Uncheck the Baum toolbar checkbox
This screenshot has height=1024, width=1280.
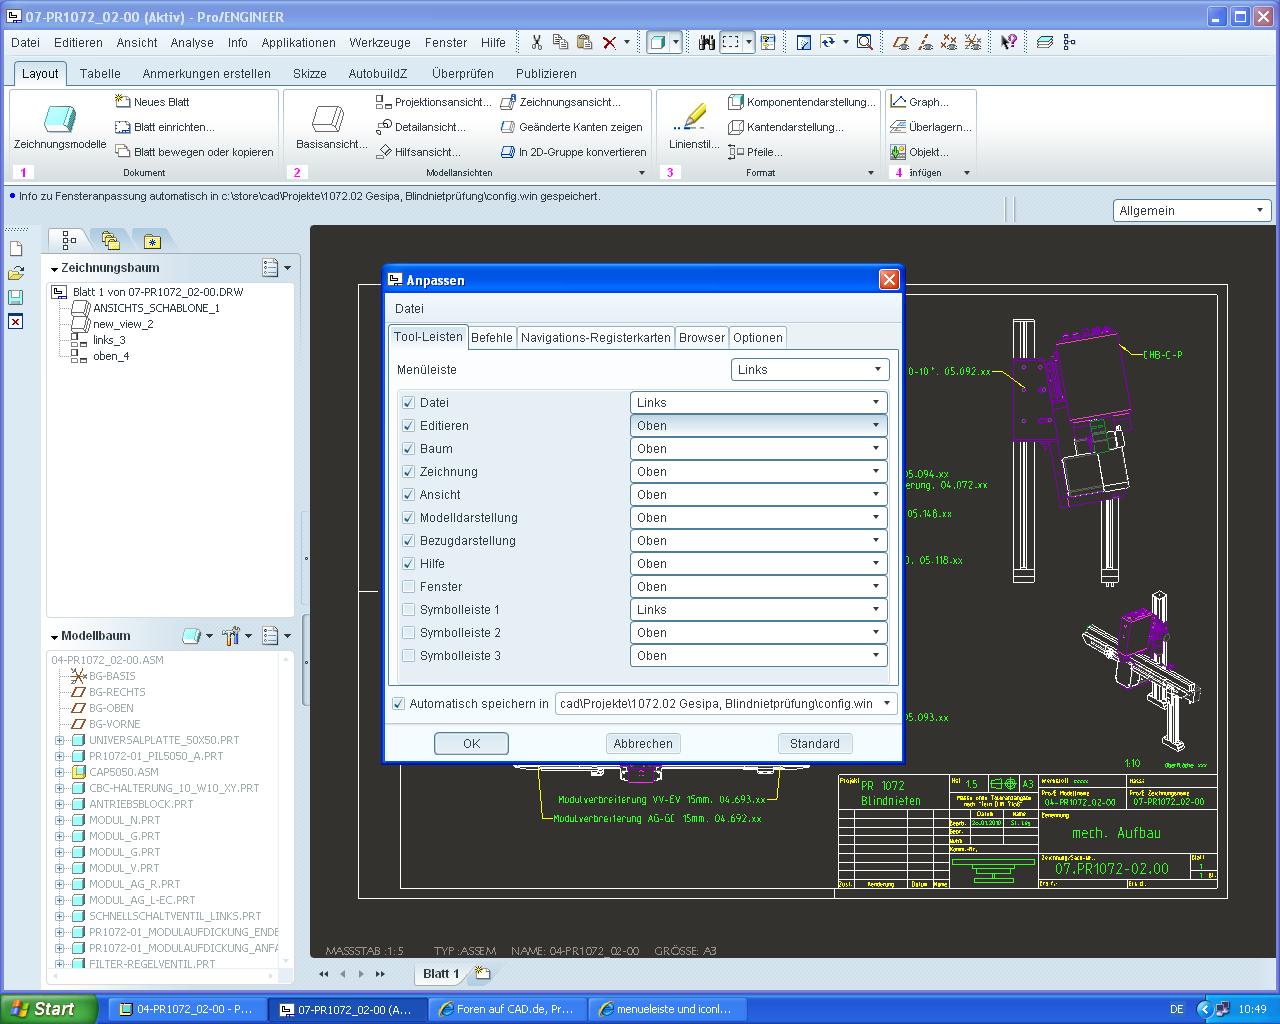(x=408, y=448)
